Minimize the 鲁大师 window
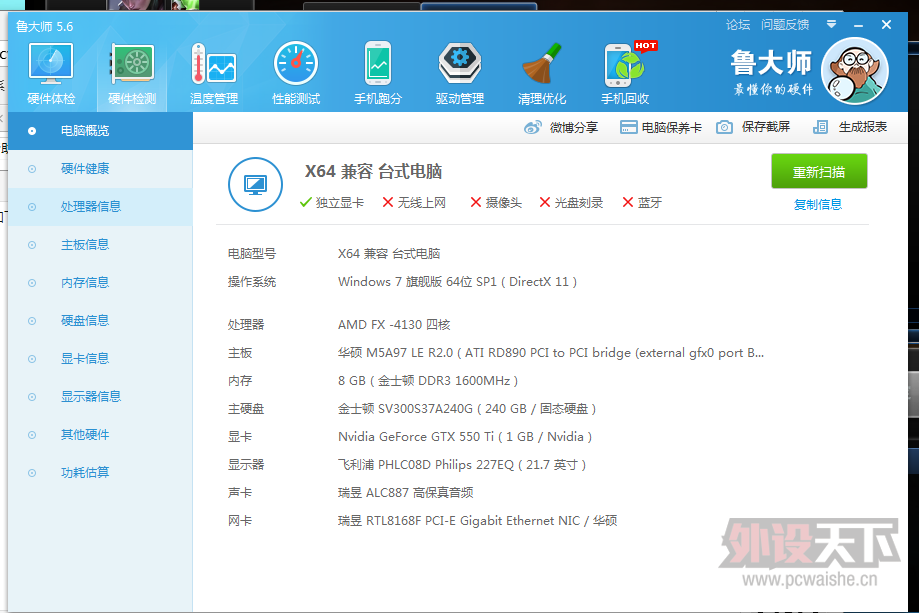The width and height of the screenshot is (919, 613). [859, 25]
